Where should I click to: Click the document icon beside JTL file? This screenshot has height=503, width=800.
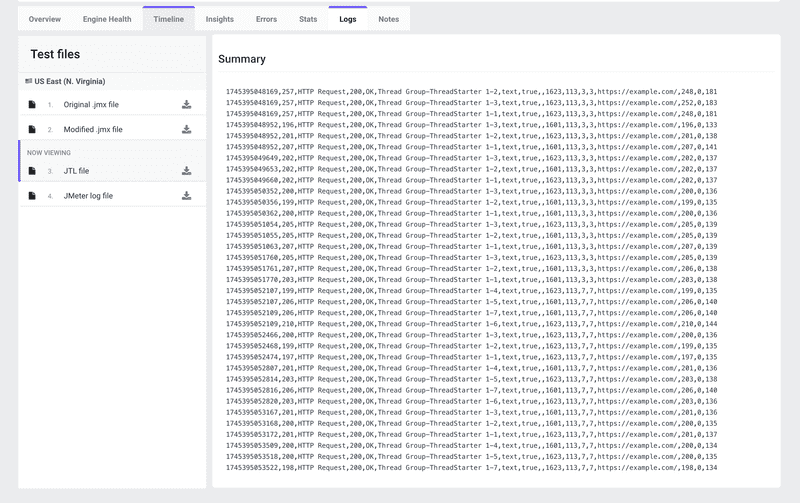click(x=32, y=171)
